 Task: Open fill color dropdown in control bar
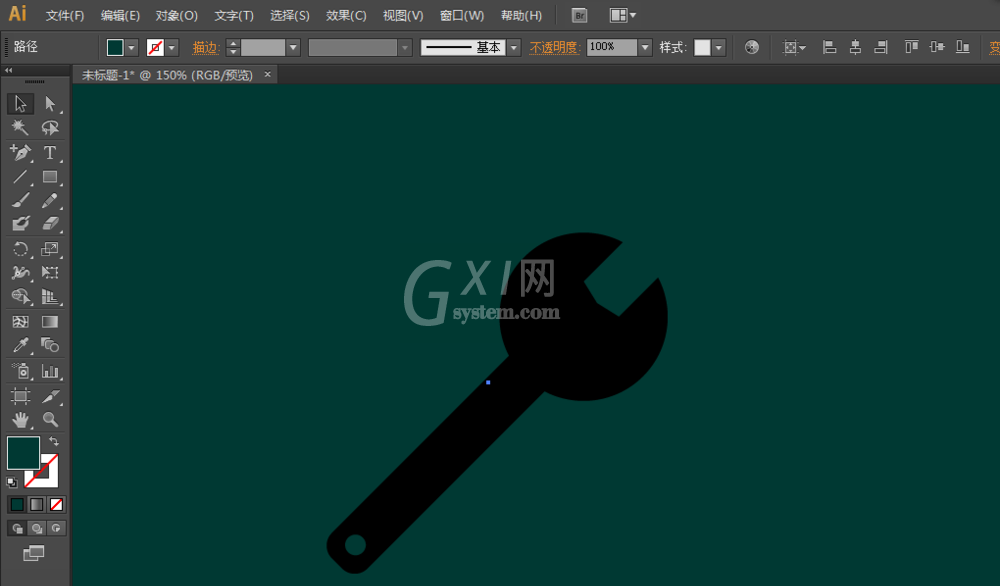pyautogui.click(x=131, y=48)
